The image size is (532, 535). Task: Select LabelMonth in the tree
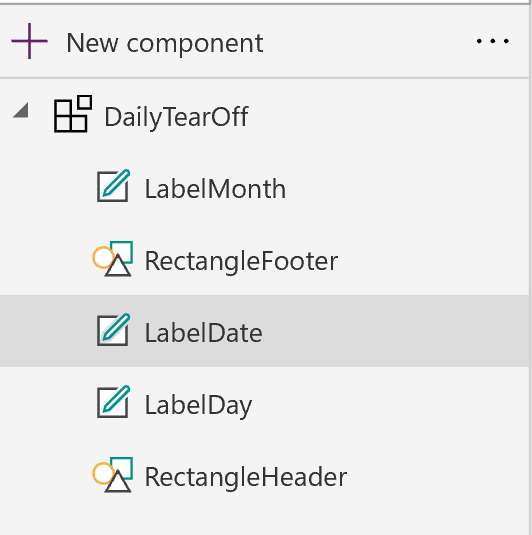click(215, 189)
